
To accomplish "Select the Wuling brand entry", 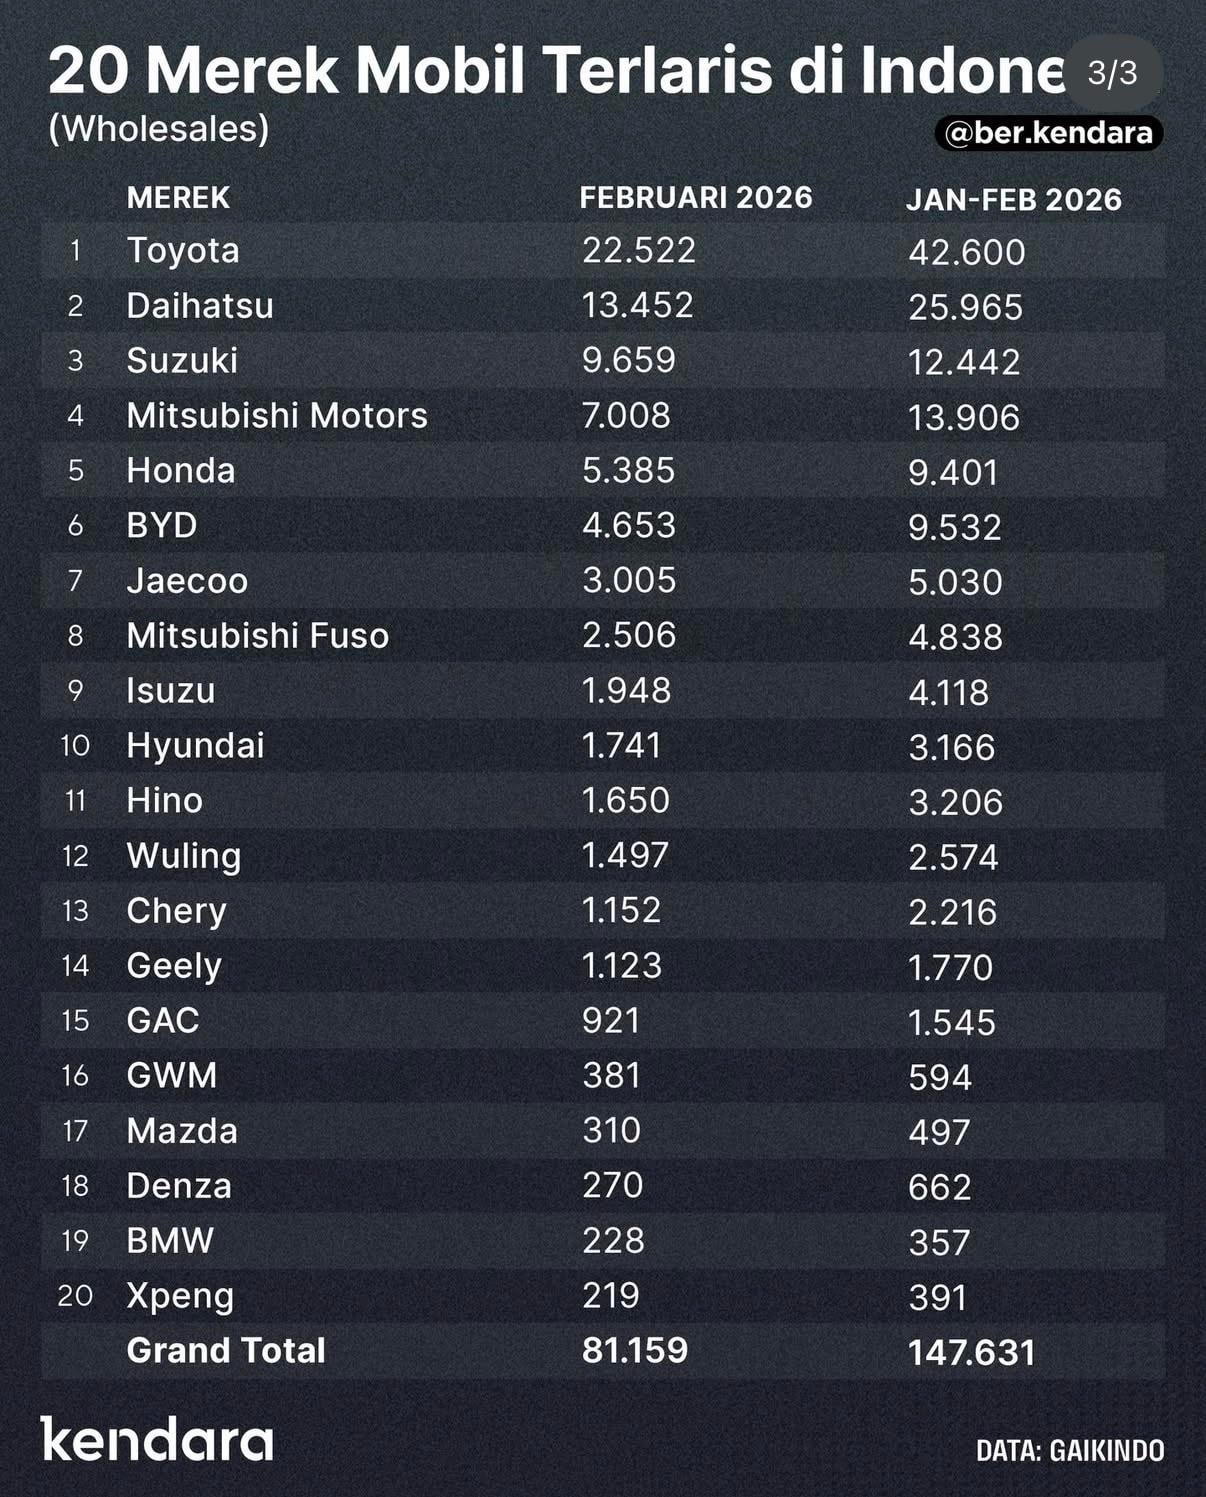I will click(184, 856).
